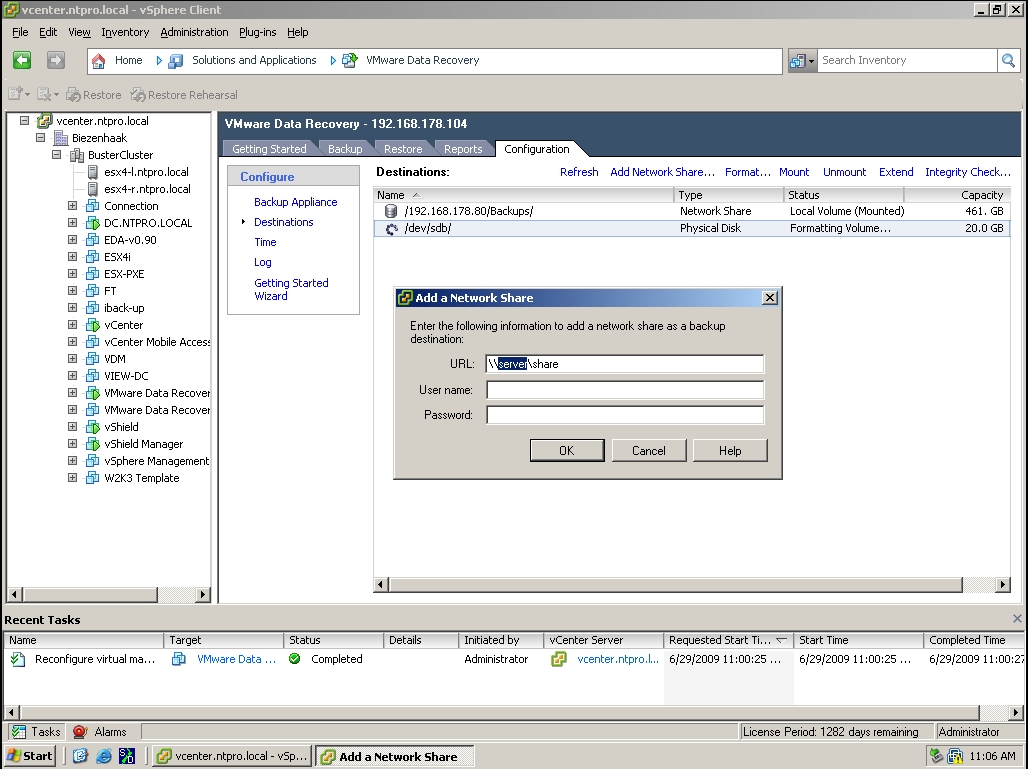Click the Tasks status bar button
Viewport: 1028px width, 769px height.
(37, 732)
